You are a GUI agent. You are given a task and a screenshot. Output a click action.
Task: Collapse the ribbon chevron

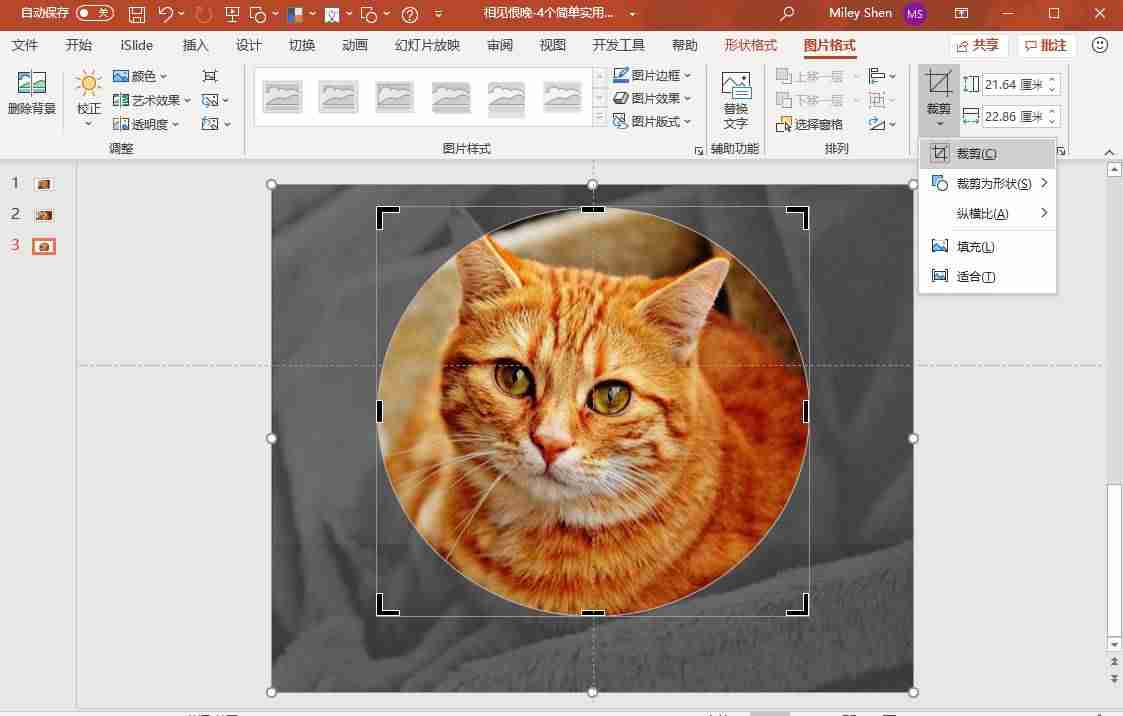(1109, 152)
